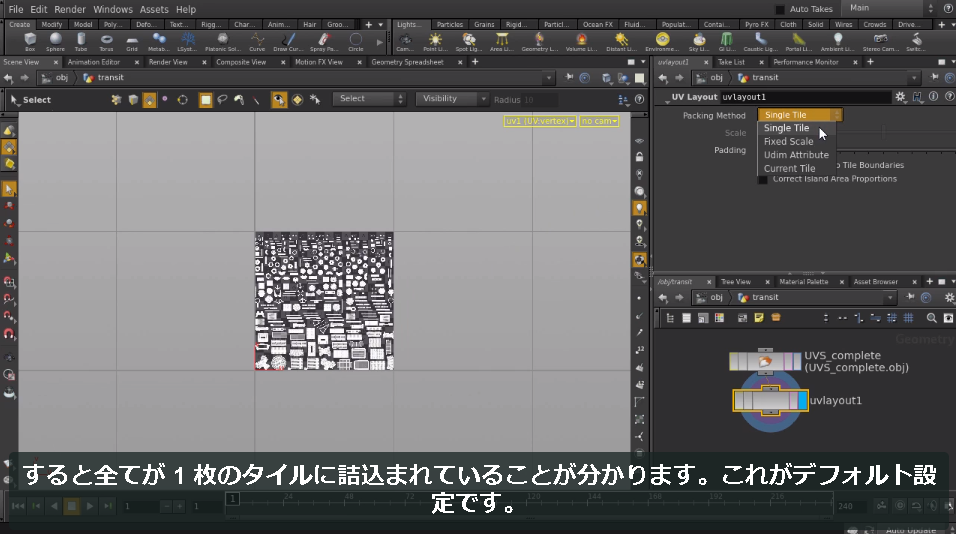
Task: Select Udim Attribute option
Action: (x=796, y=155)
